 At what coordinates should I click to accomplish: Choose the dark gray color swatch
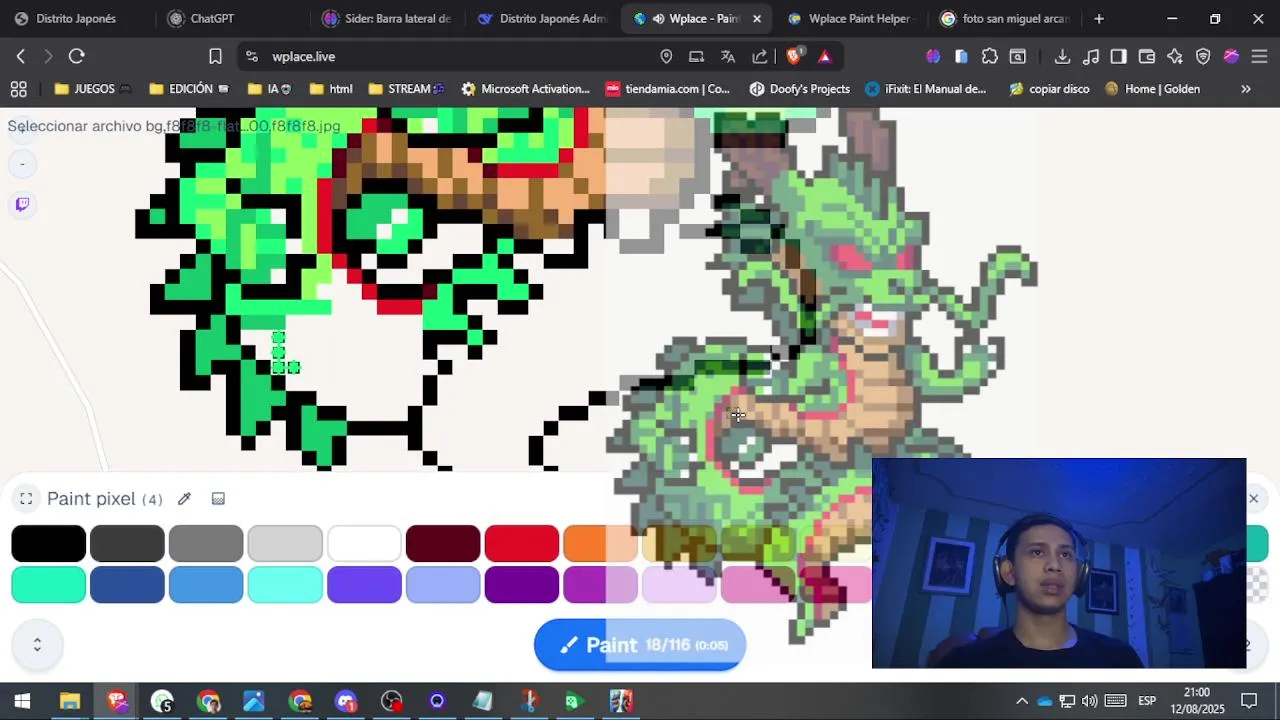(127, 544)
